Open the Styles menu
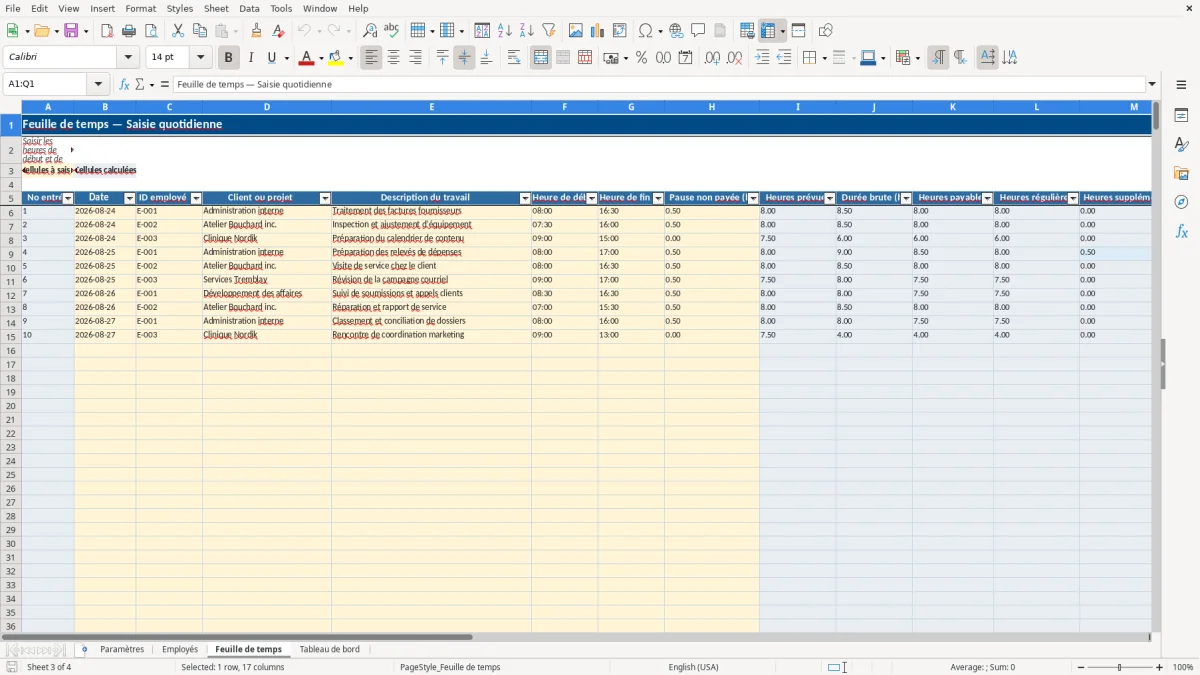1200x675 pixels. pos(180,8)
